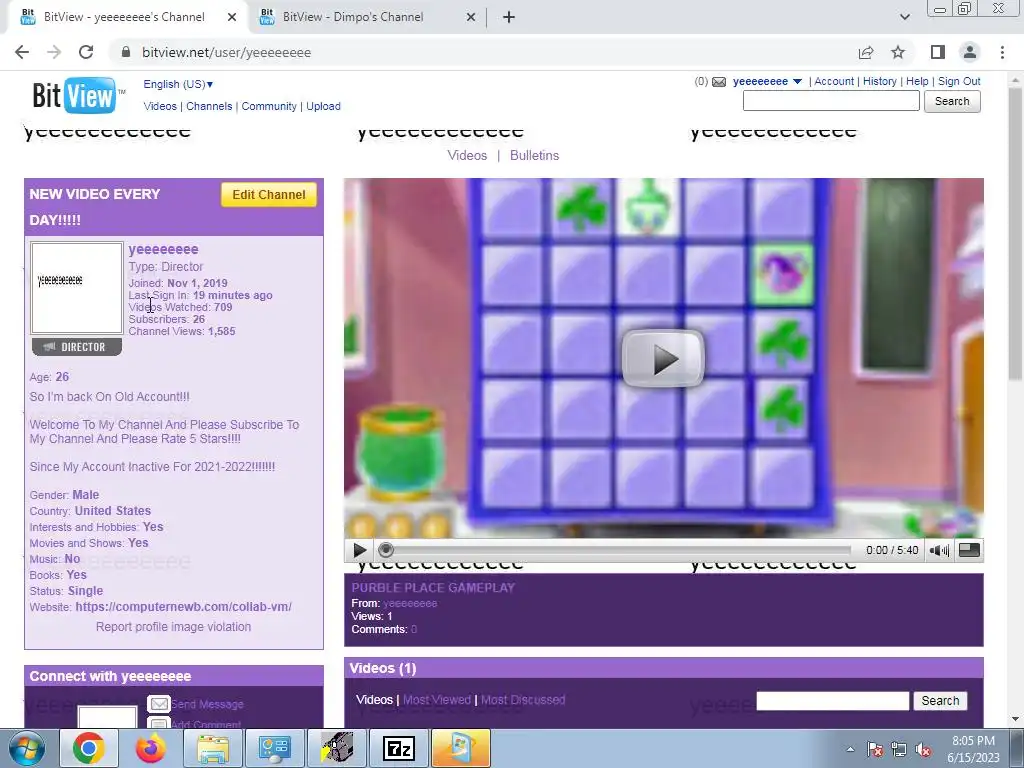Click the taskbar clock 8:05 PM
The height and width of the screenshot is (768, 1024).
[x=973, y=741]
